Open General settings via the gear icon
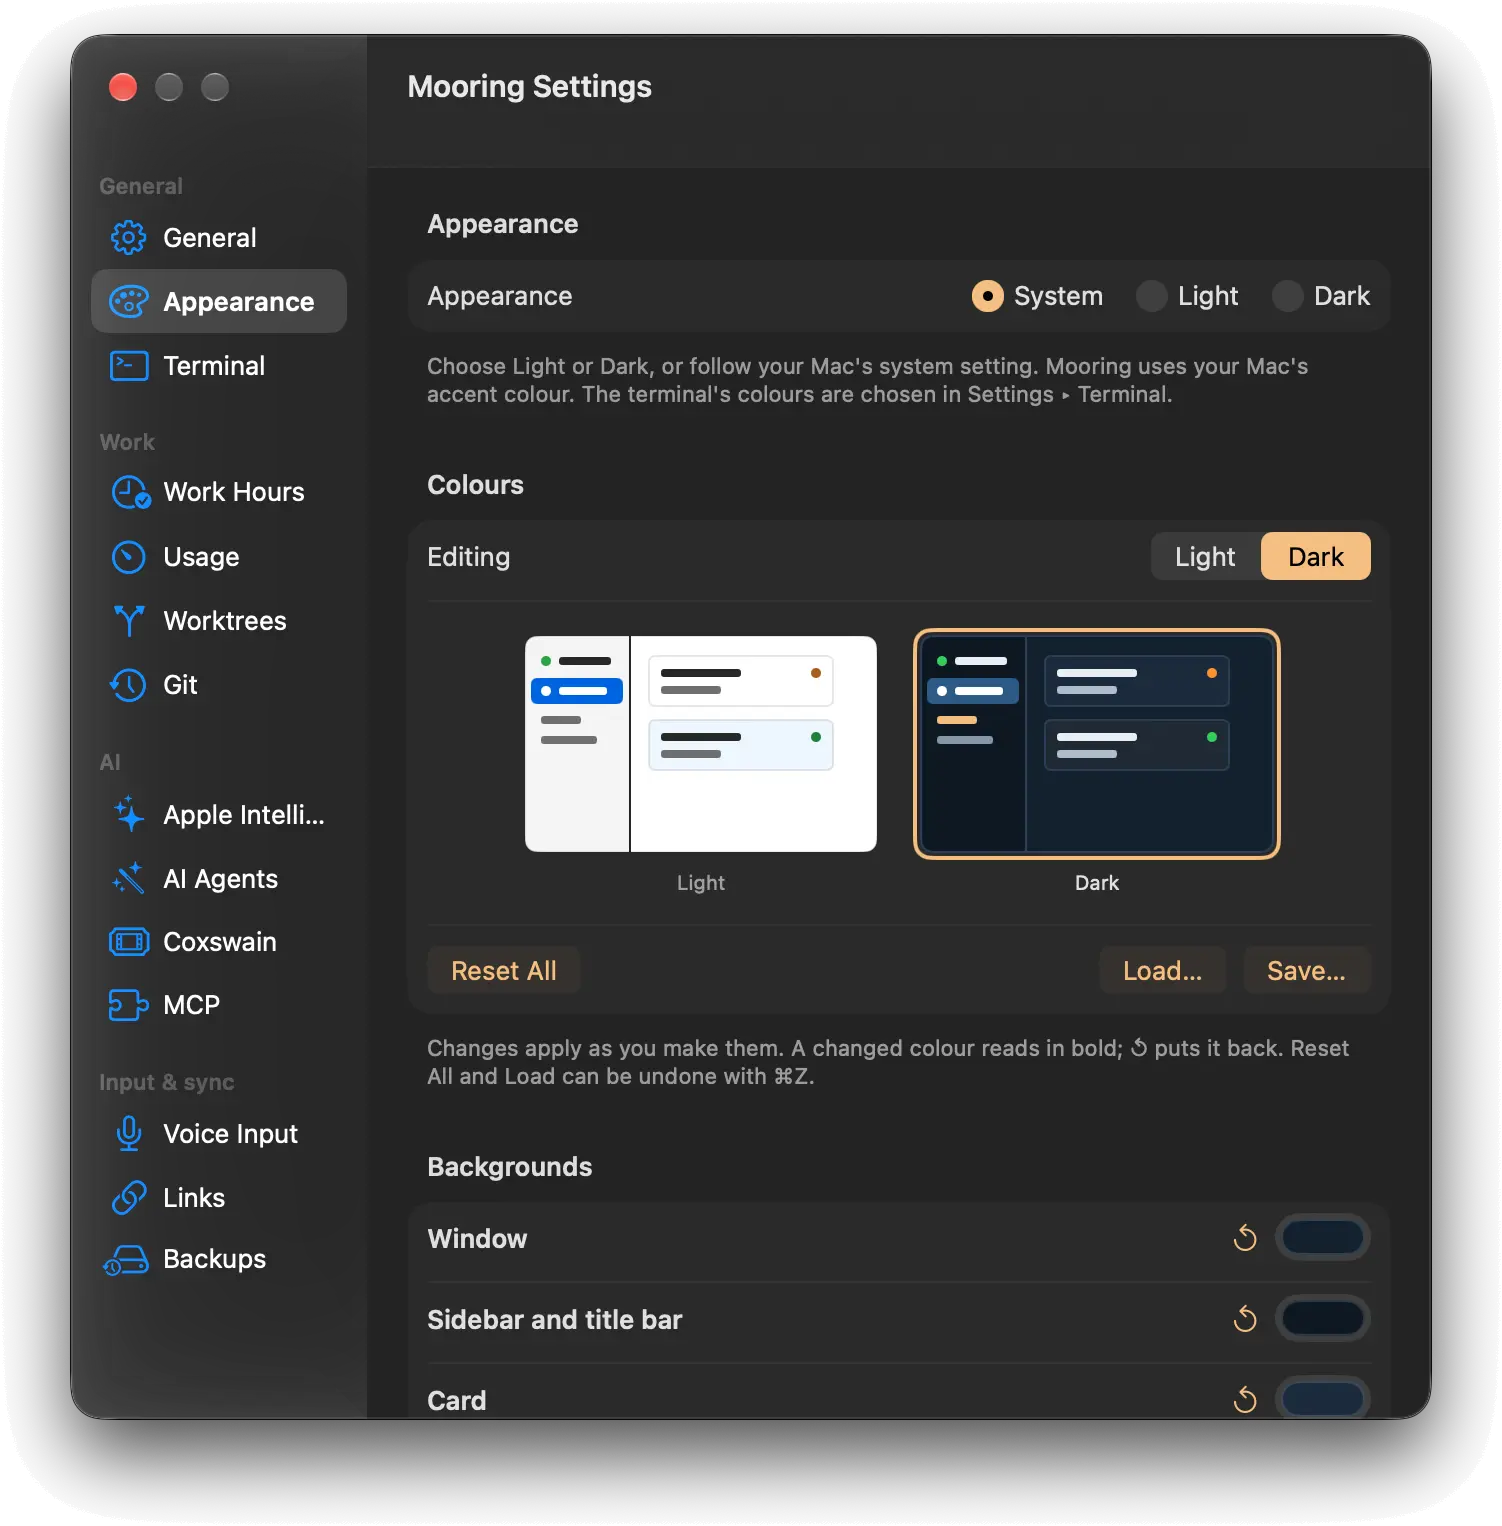Viewport: 1502px width, 1526px height. coord(128,238)
